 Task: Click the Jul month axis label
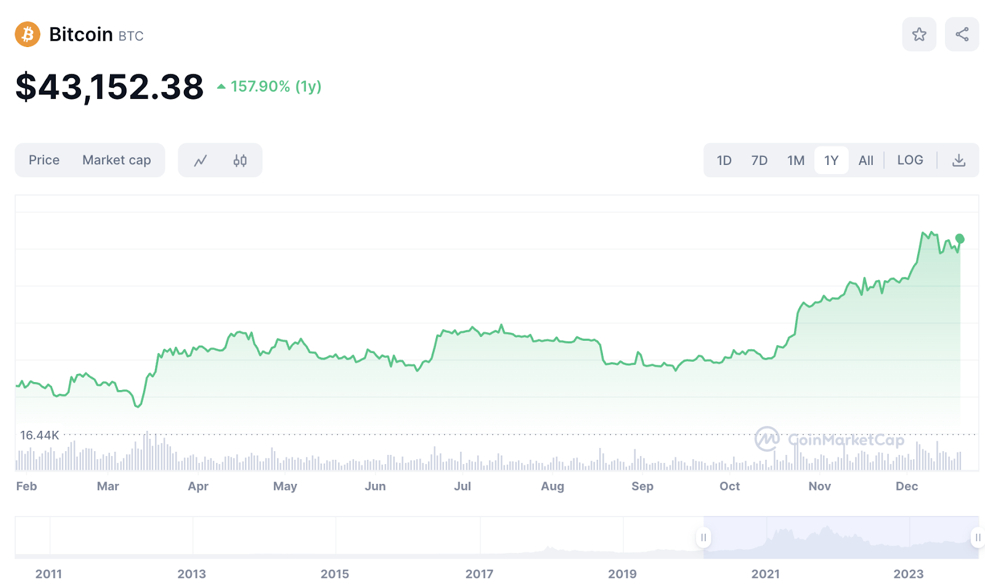pos(462,486)
